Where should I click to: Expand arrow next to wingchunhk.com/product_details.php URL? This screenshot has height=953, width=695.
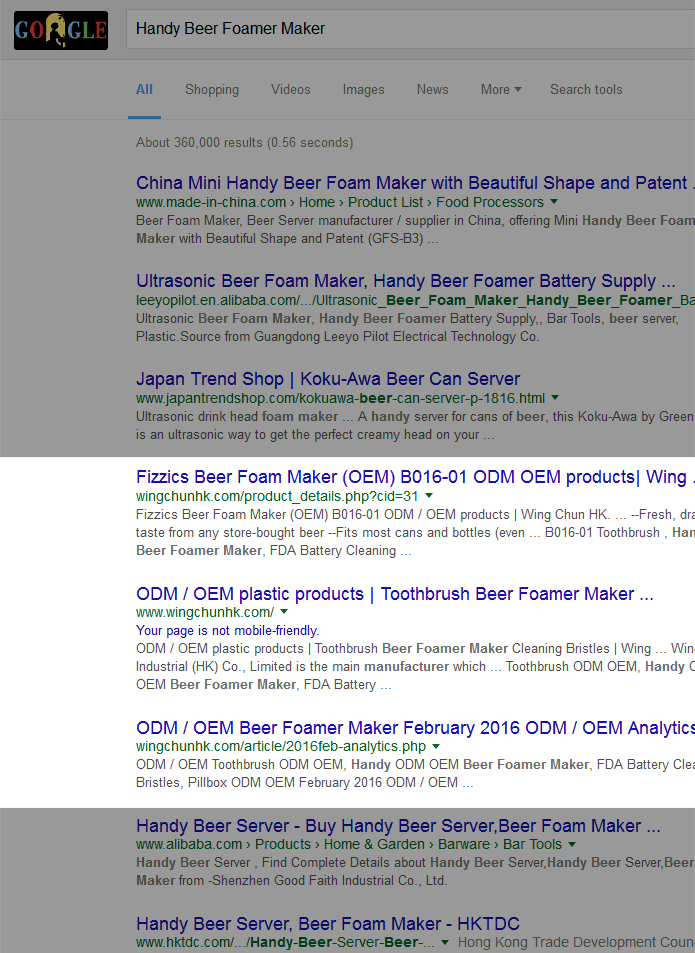pos(429,495)
